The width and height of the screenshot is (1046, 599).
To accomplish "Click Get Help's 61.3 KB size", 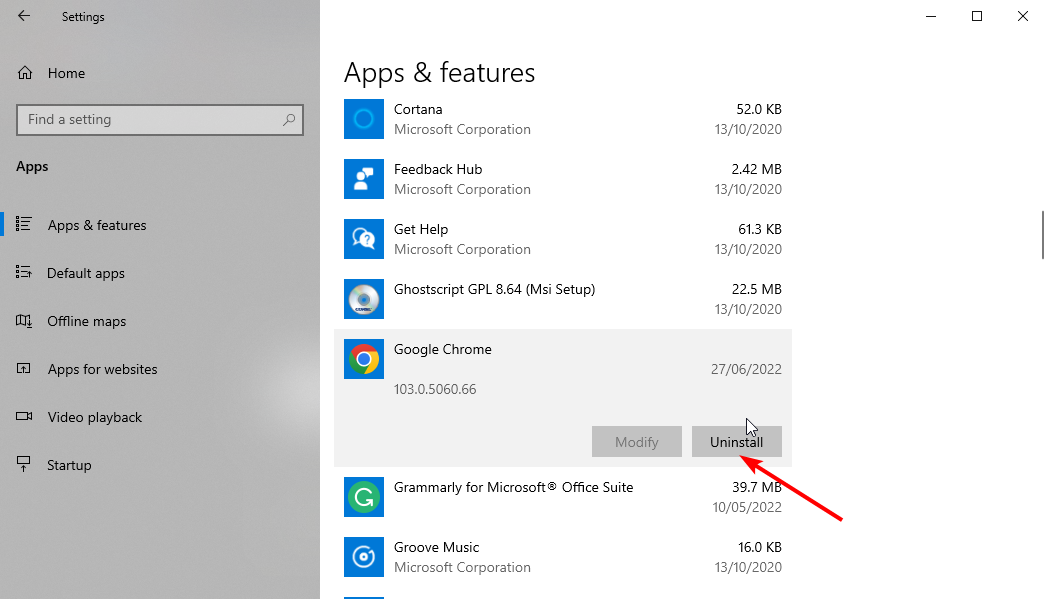I will click(x=760, y=229).
